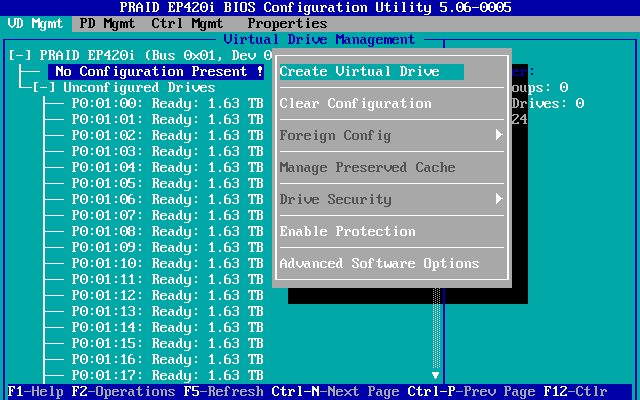Pick drive P0:01:08 from unconfigured drives
Screen dimensions: 640x400
pos(167,232)
